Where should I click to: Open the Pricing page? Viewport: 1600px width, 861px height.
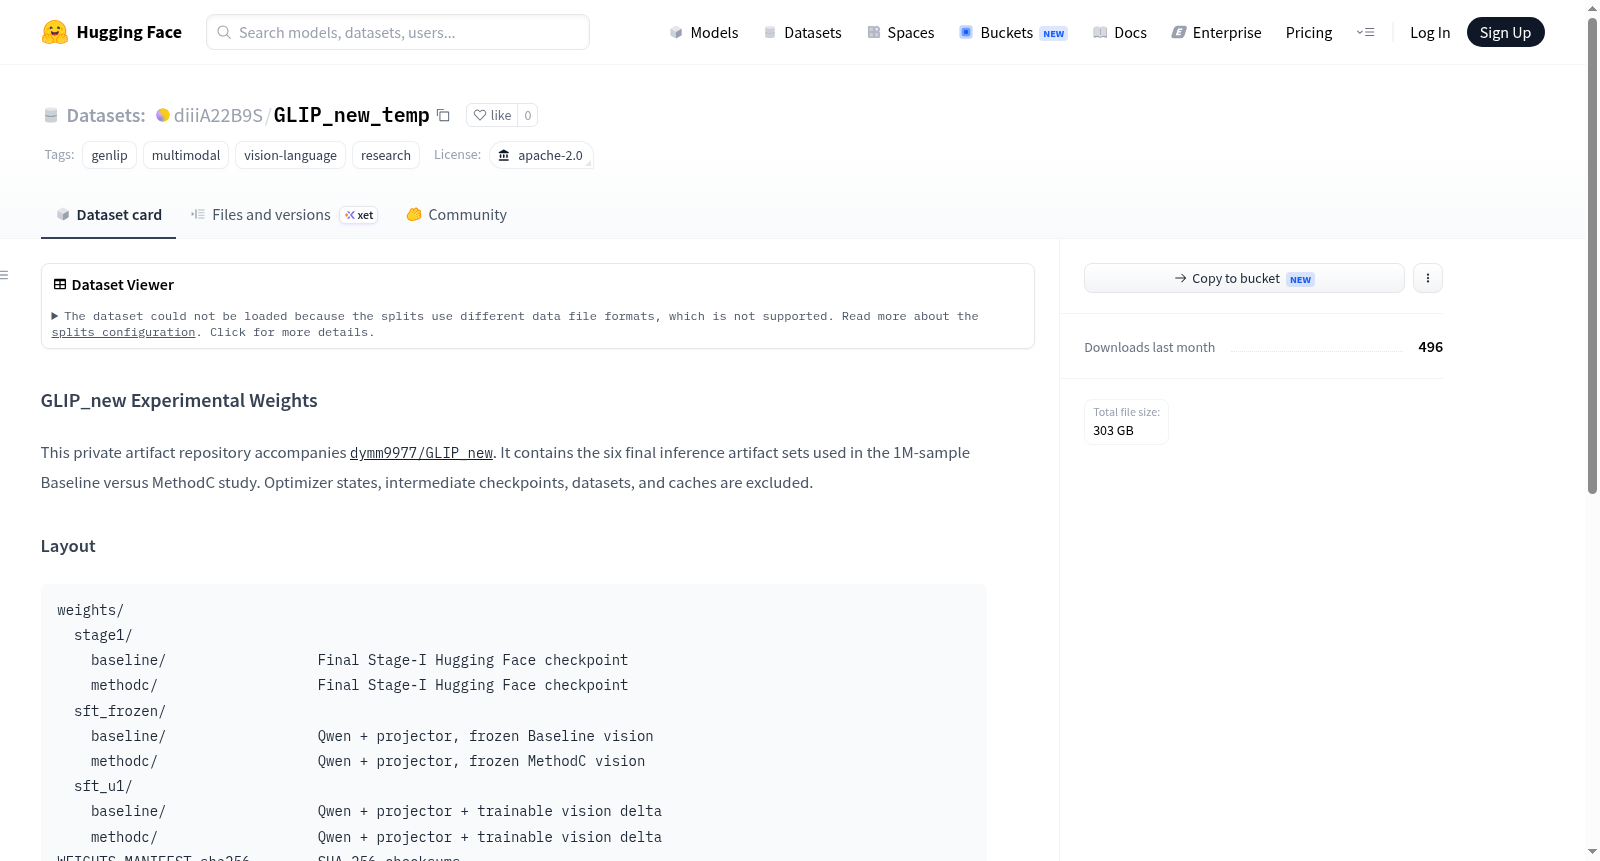pos(1309,32)
